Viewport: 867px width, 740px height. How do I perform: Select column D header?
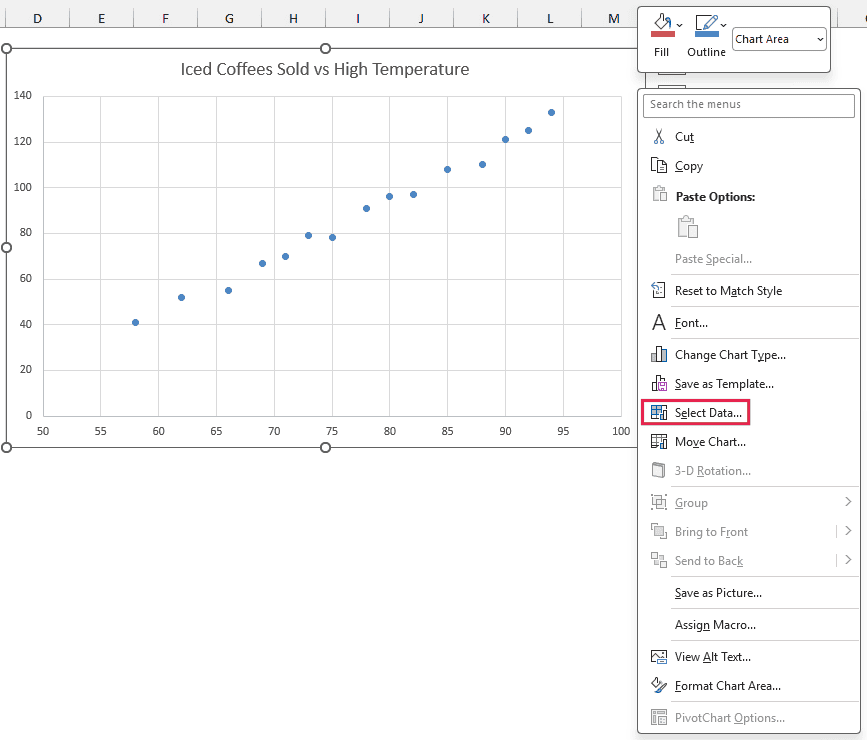38,19
